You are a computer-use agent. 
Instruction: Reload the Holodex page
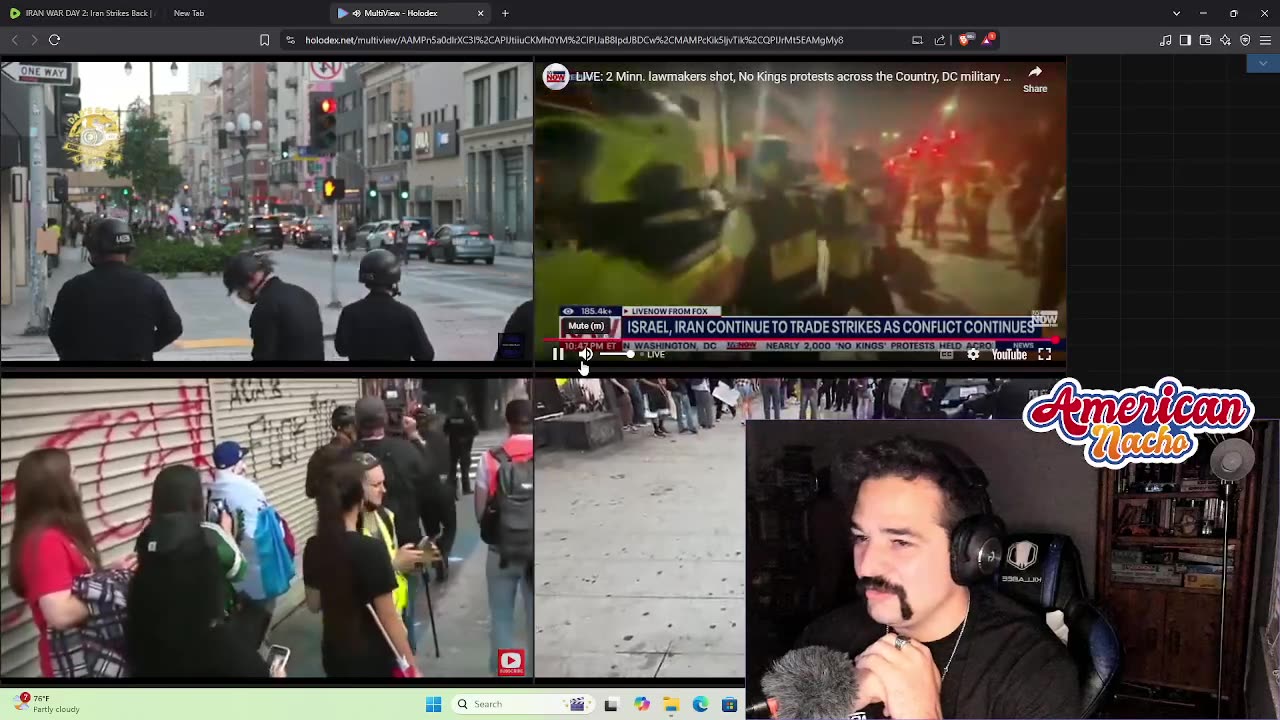click(54, 40)
